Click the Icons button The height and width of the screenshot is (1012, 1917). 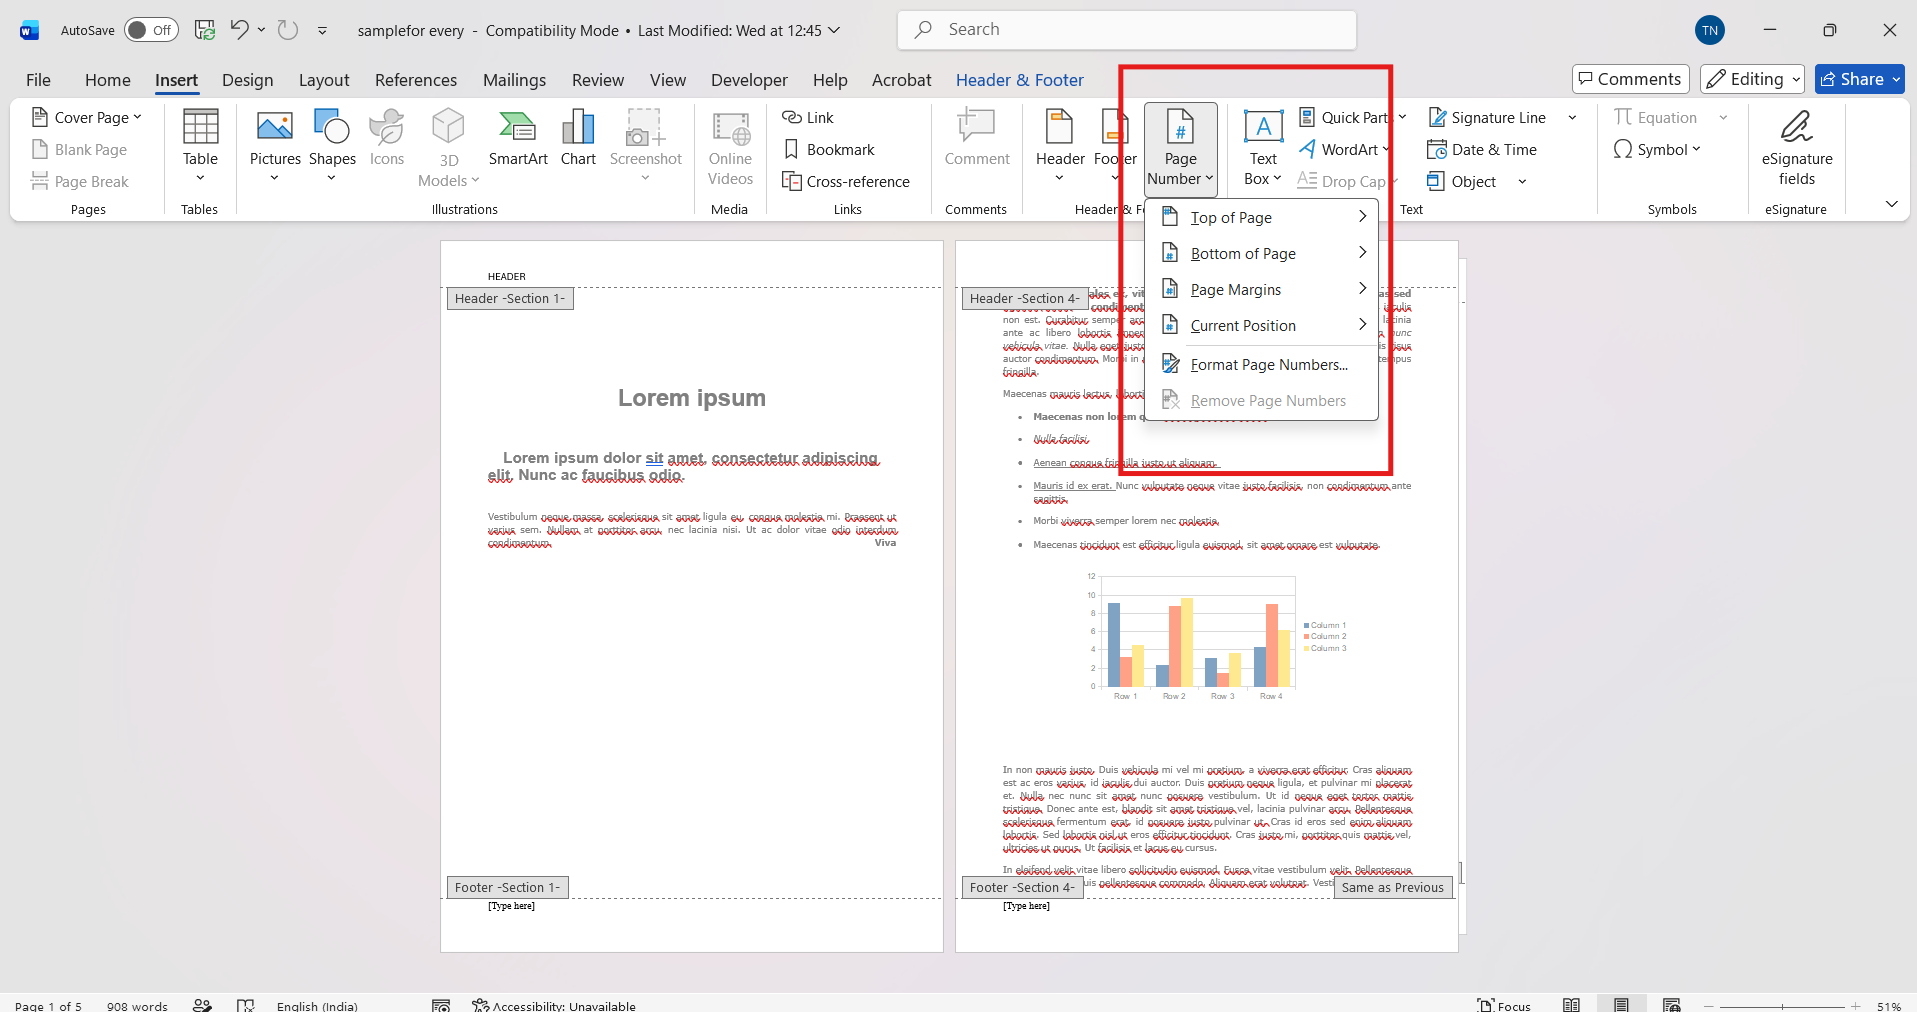[387, 138]
